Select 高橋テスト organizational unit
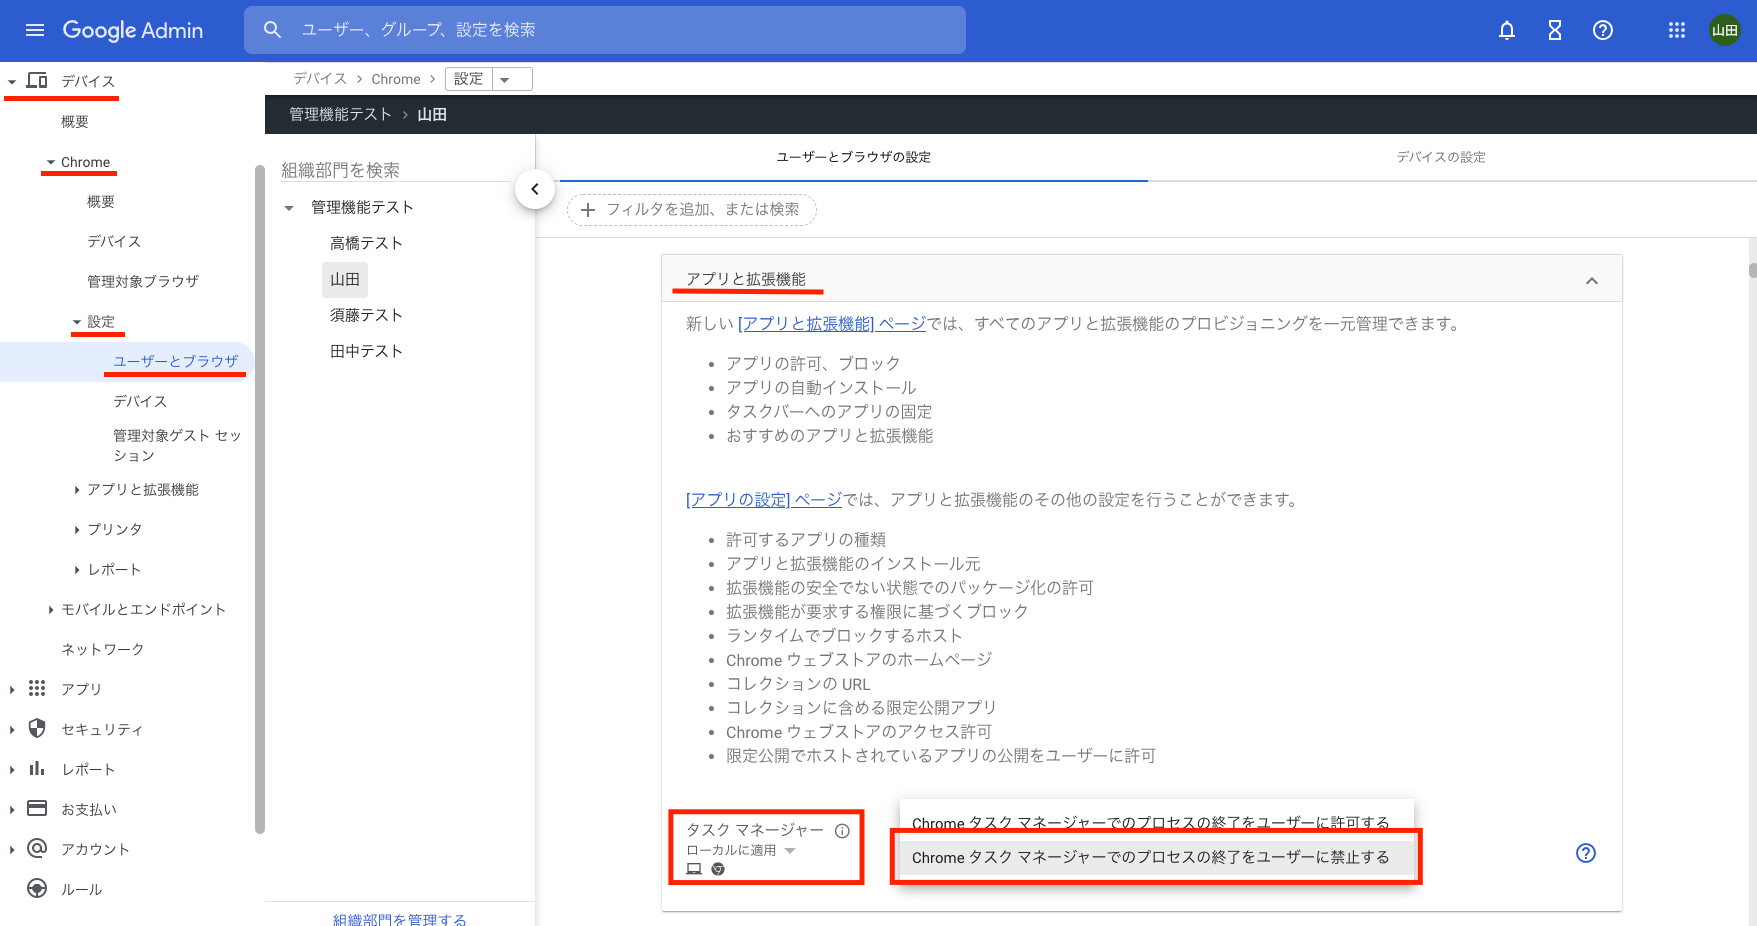1757x926 pixels. pyautogui.click(x=366, y=243)
